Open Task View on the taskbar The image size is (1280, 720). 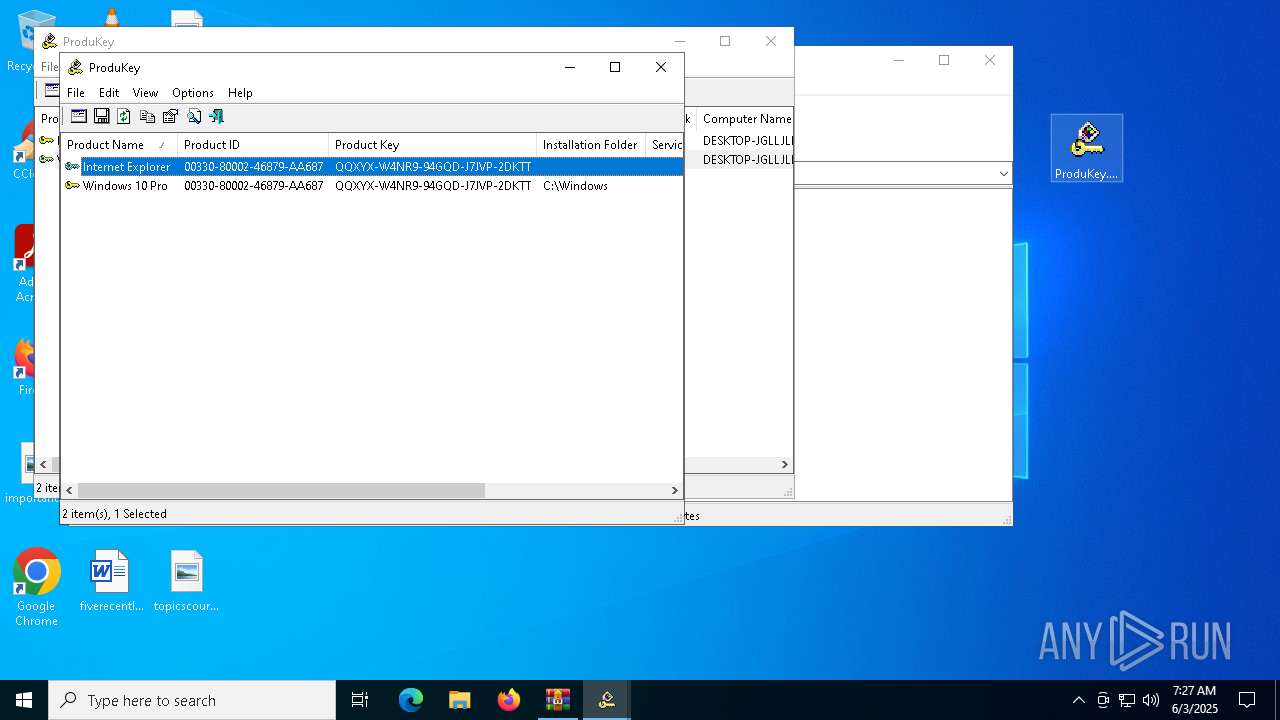click(x=360, y=700)
